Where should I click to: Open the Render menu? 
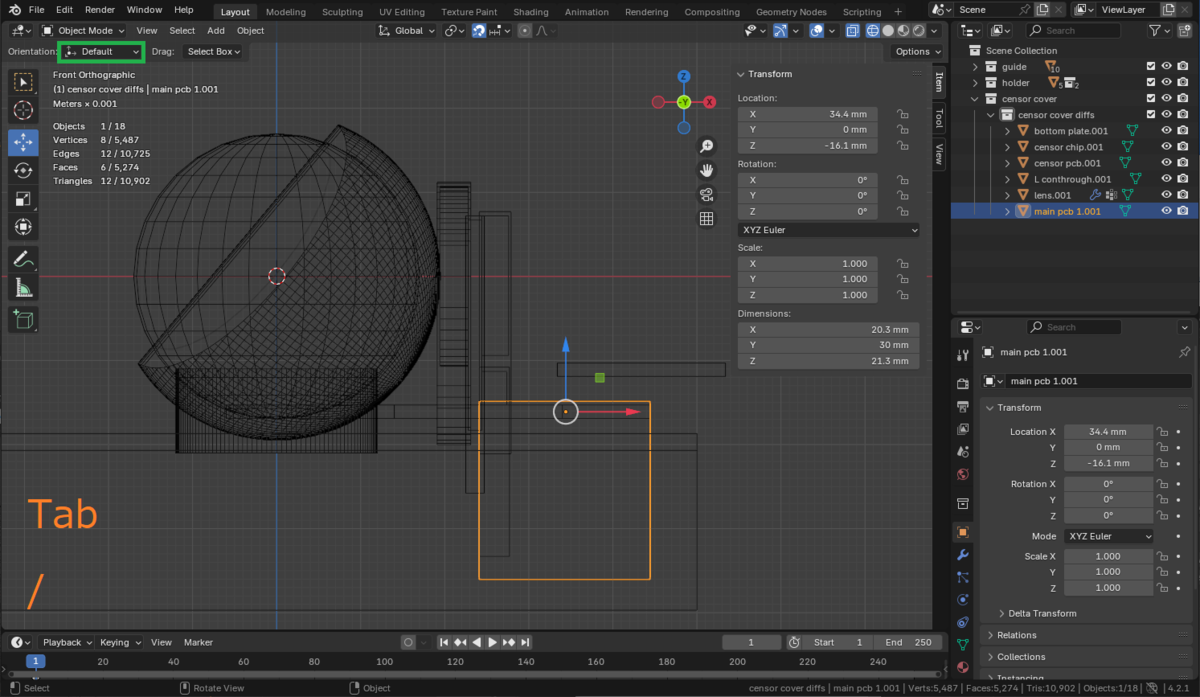pyautogui.click(x=99, y=10)
